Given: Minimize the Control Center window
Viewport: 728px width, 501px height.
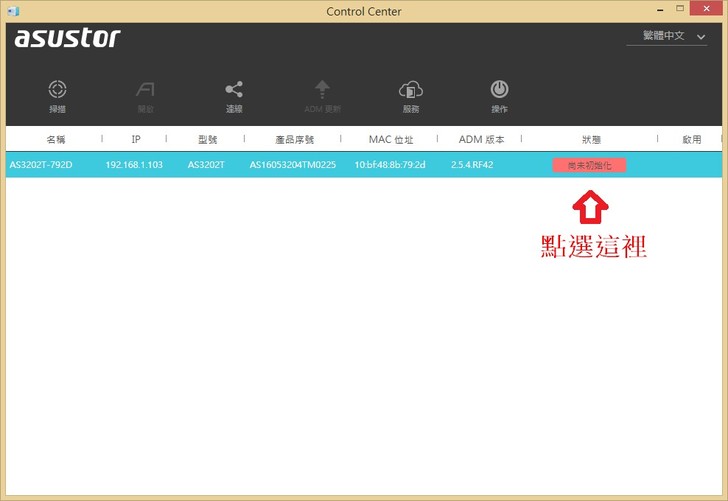Looking at the screenshot, I should (660, 9).
